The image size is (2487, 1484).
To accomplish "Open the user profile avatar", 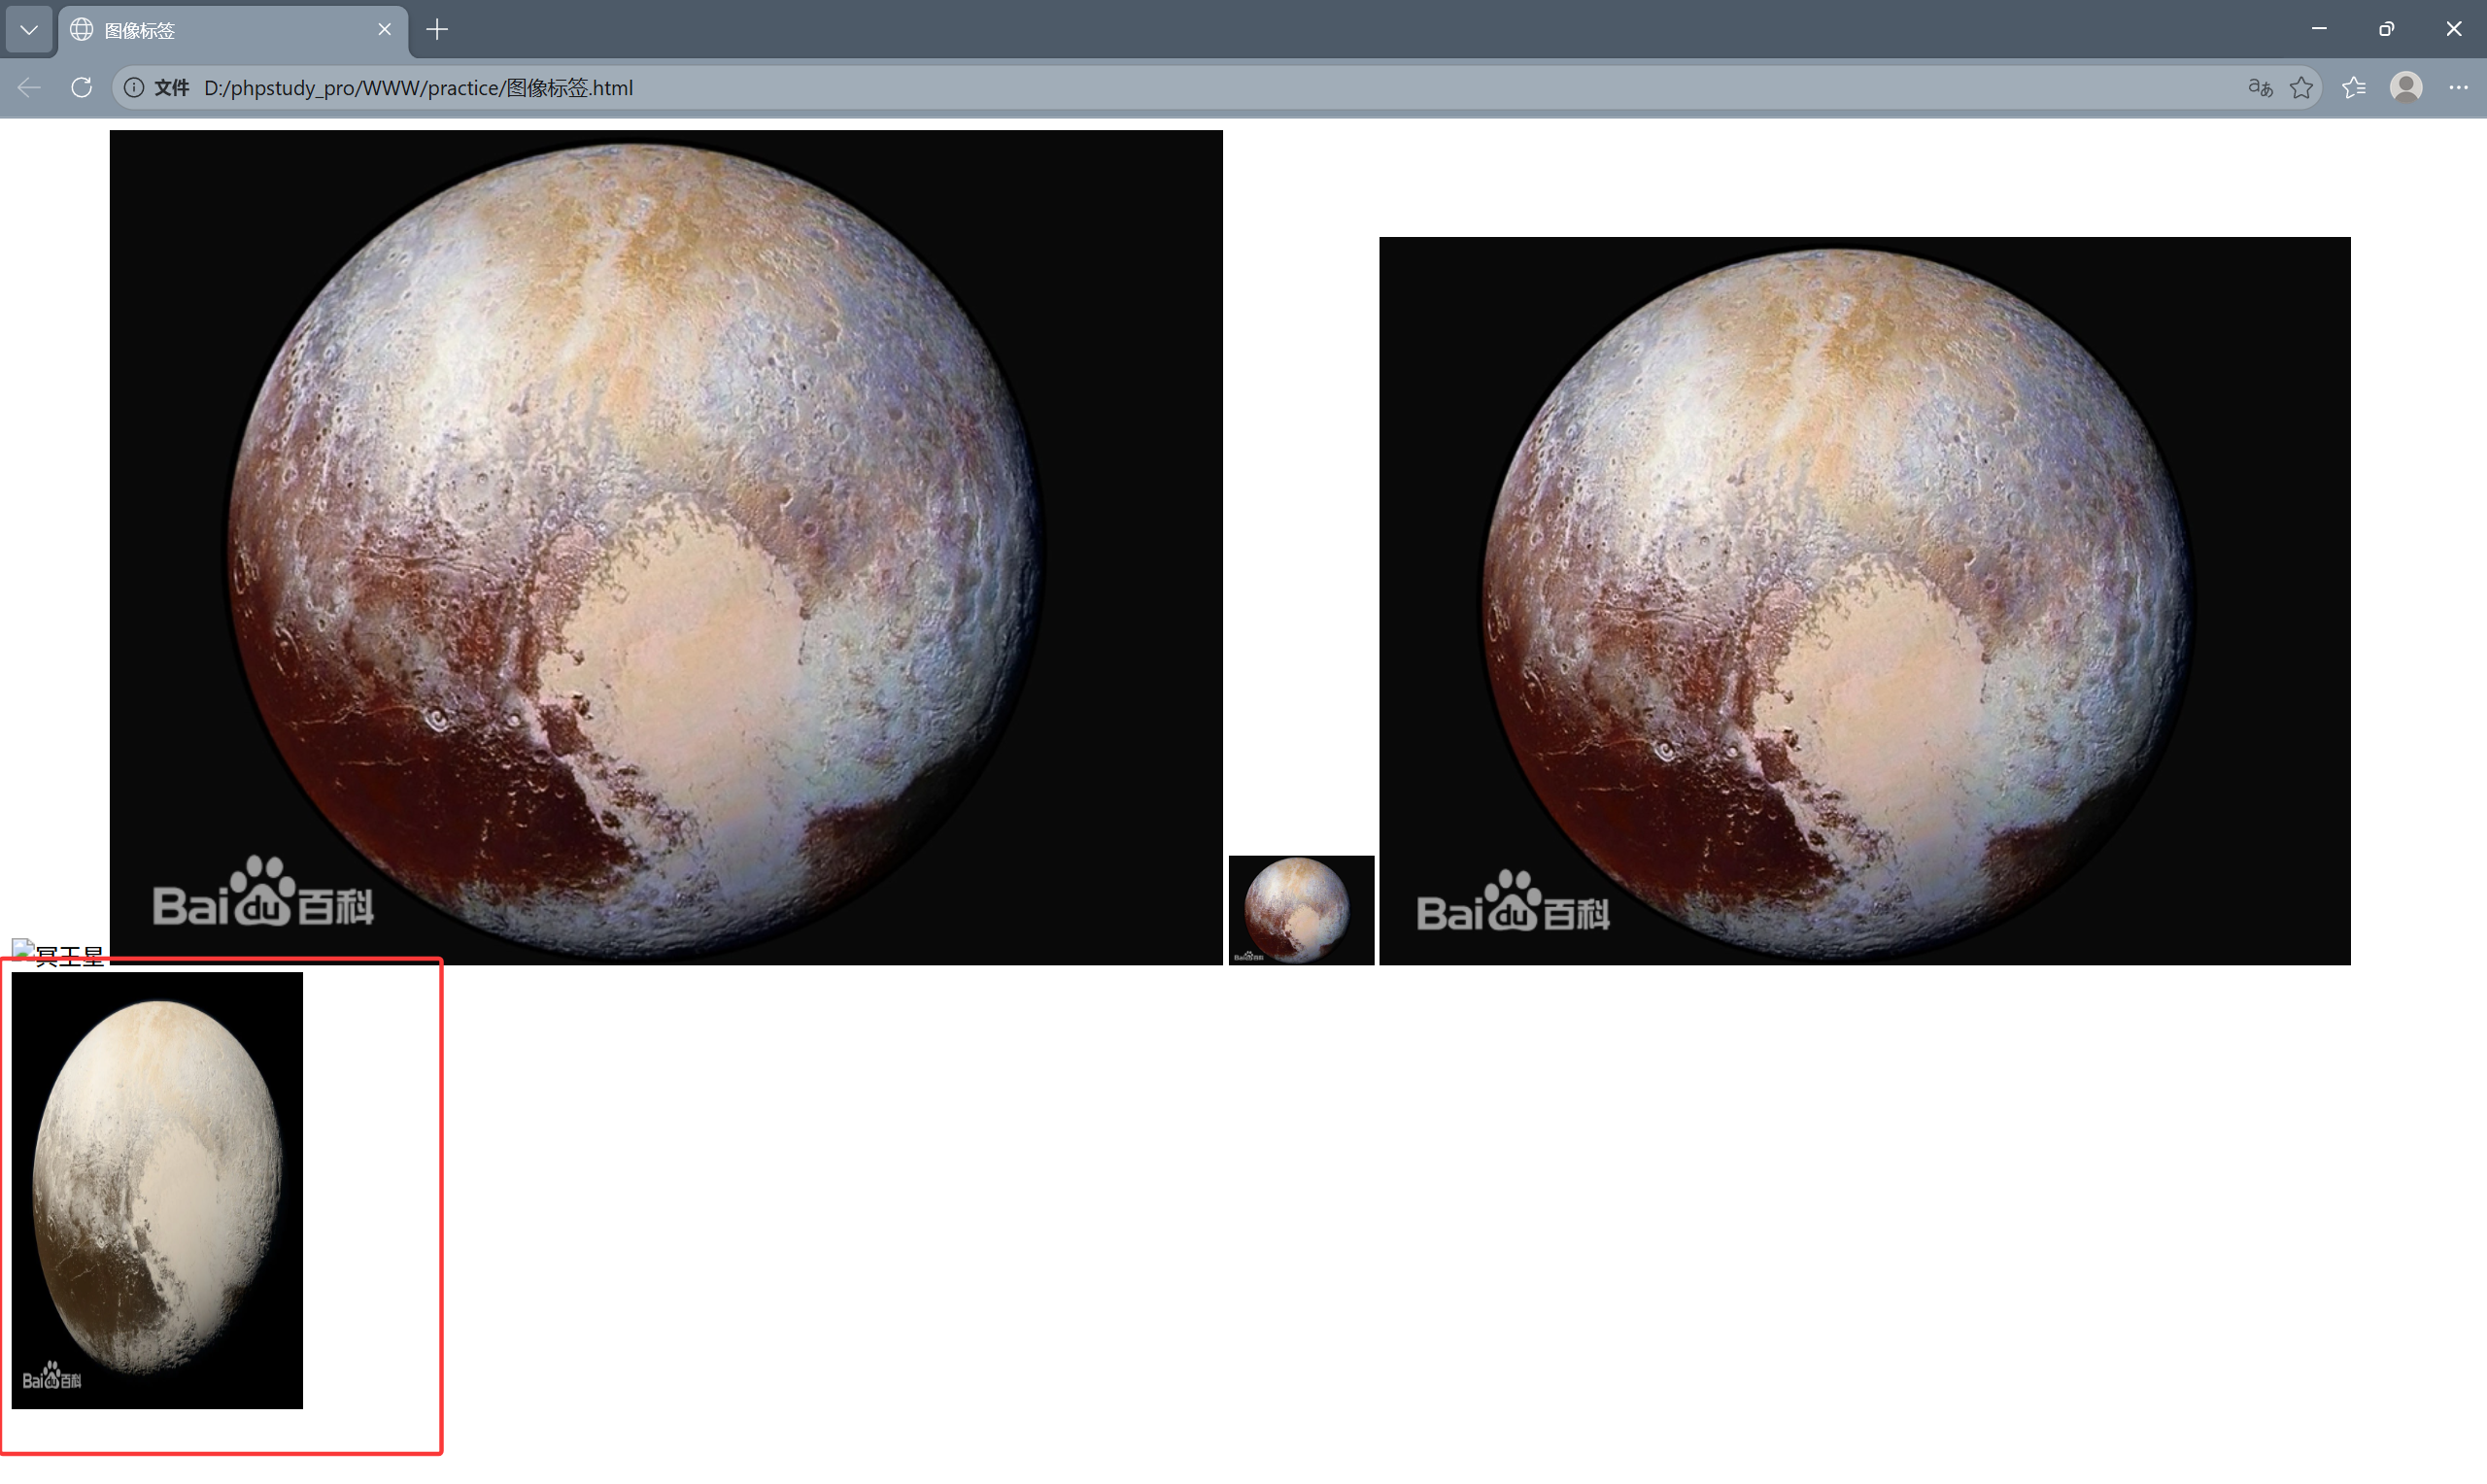I will tap(2406, 88).
